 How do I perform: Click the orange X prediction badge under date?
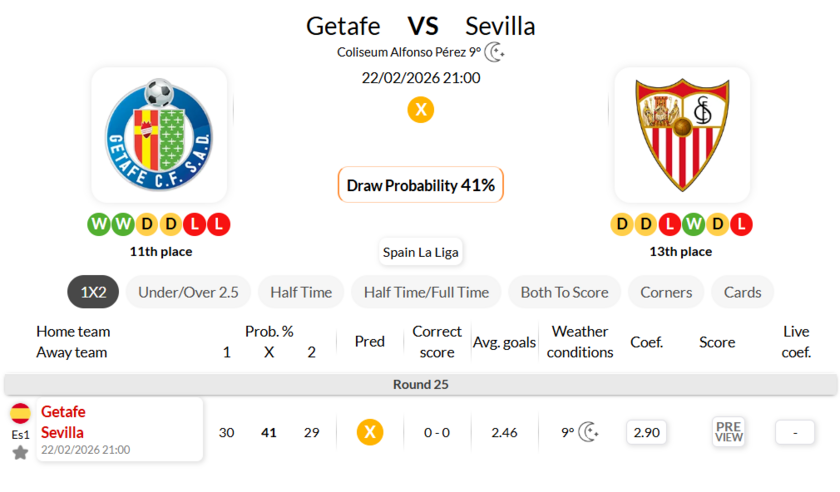(x=421, y=110)
